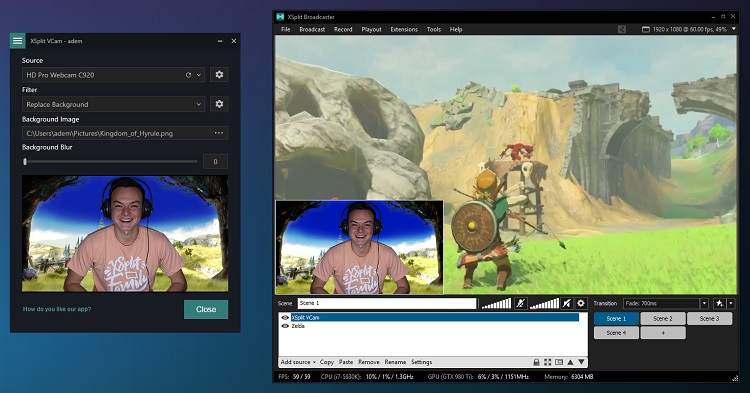The width and height of the screenshot is (750, 393).
Task: Switch to Scene 3
Action: point(709,318)
